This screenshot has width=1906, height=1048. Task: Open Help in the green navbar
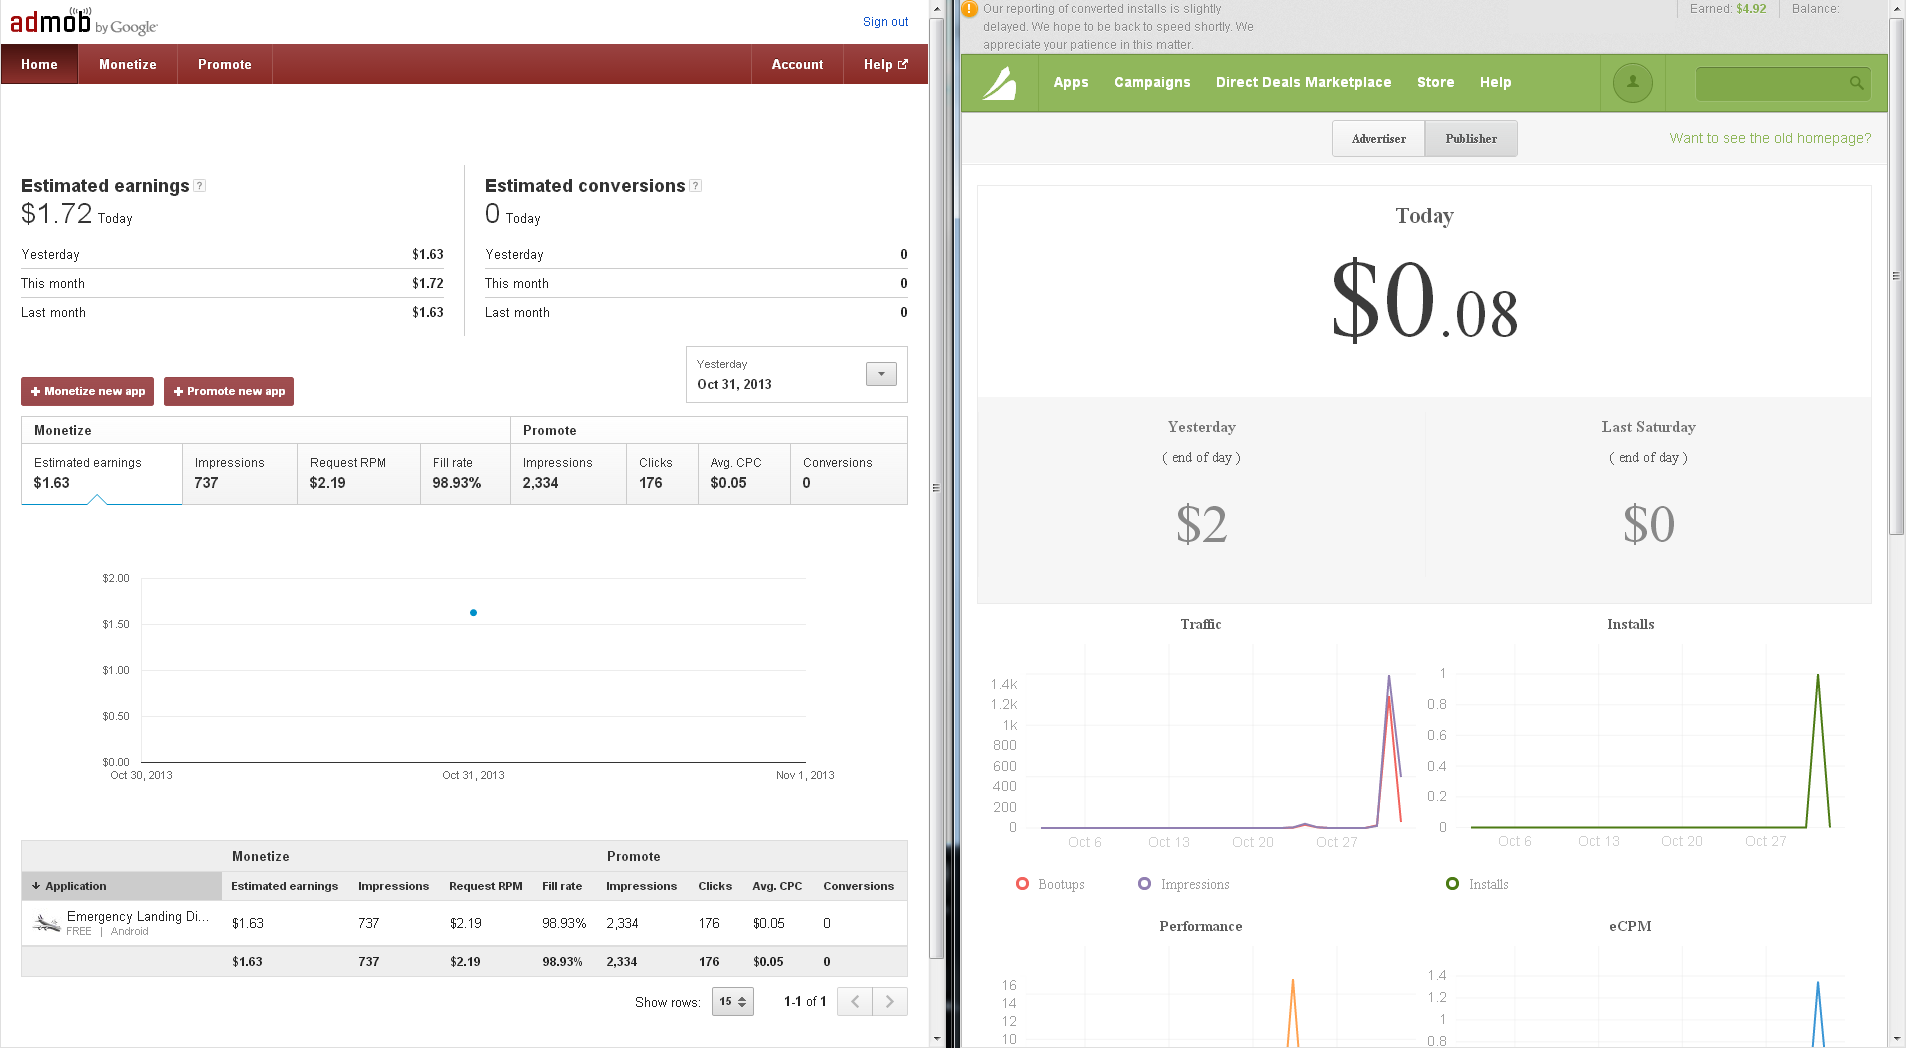pos(1495,82)
